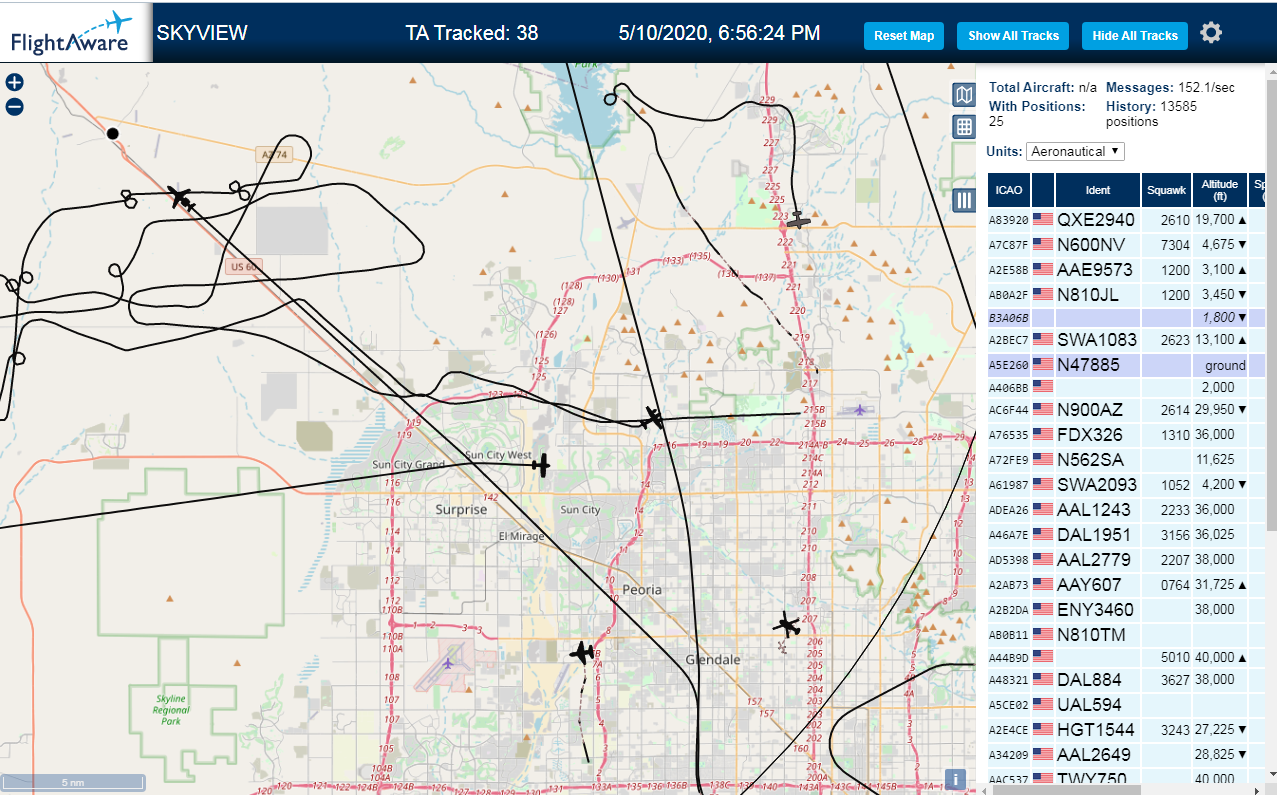Select aircraft row DAL884
Image resolution: width=1277 pixels, height=795 pixels.
click(x=1126, y=680)
